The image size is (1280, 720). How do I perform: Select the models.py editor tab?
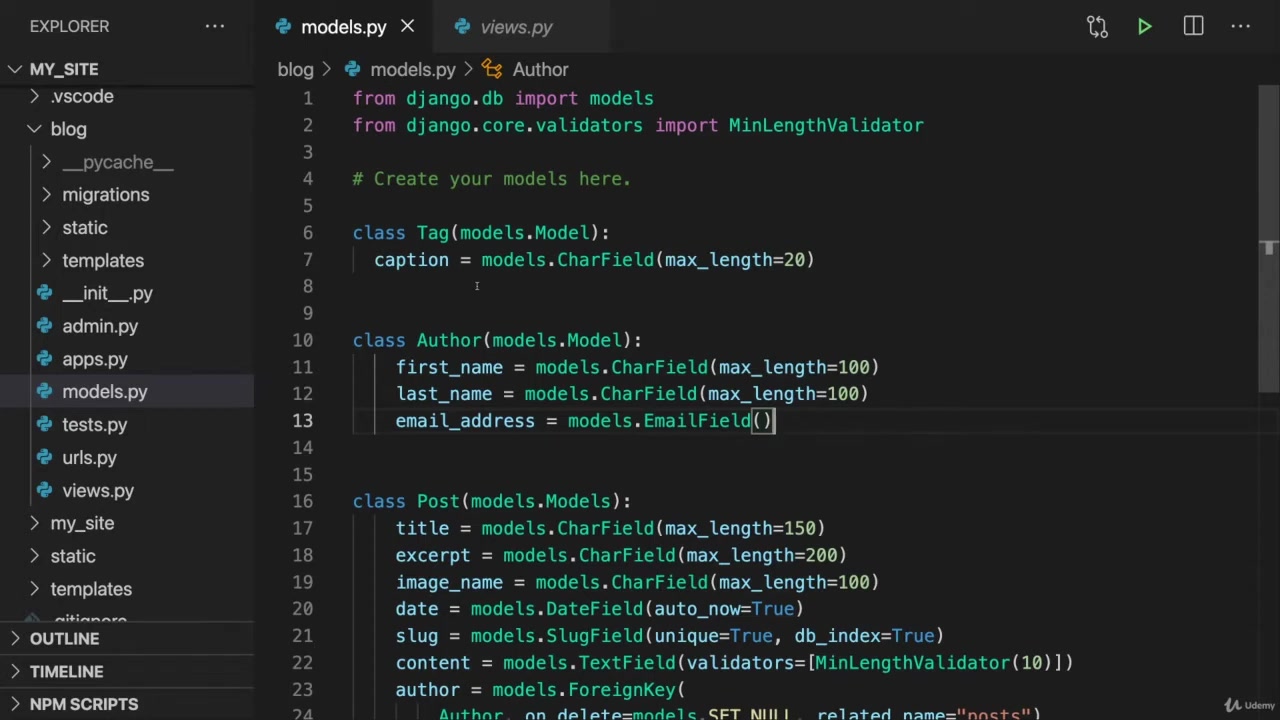pyautogui.click(x=343, y=27)
